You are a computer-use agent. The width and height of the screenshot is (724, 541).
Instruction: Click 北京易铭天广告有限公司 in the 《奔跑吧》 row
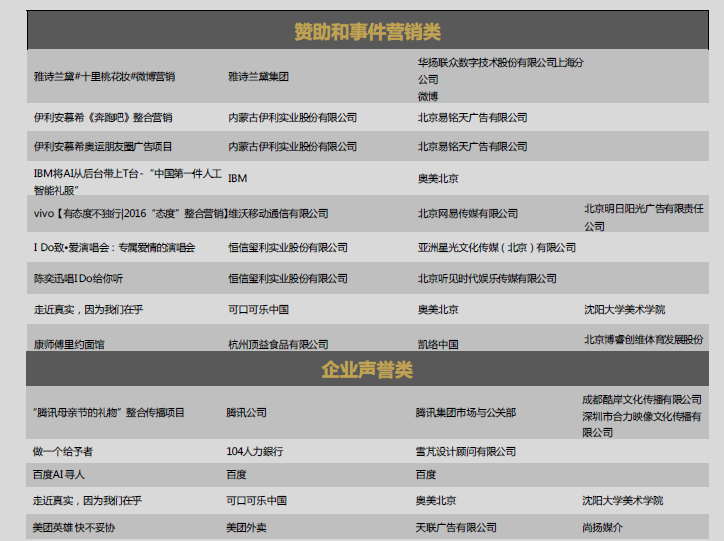pyautogui.click(x=472, y=118)
